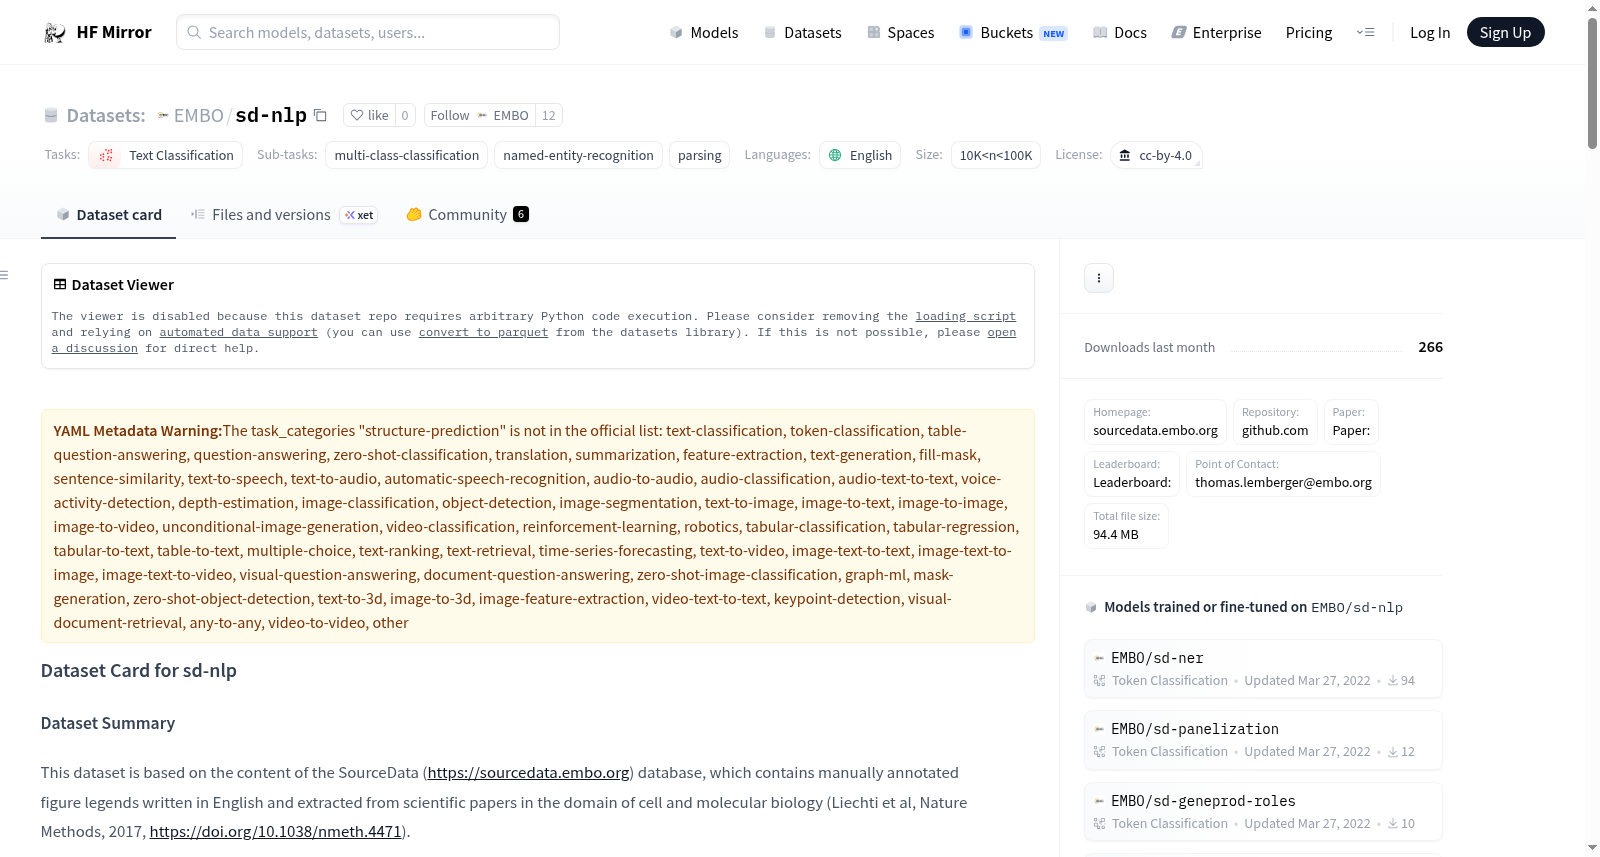
Task: Toggle the table of contents sidebar icon
Action: 4,275
